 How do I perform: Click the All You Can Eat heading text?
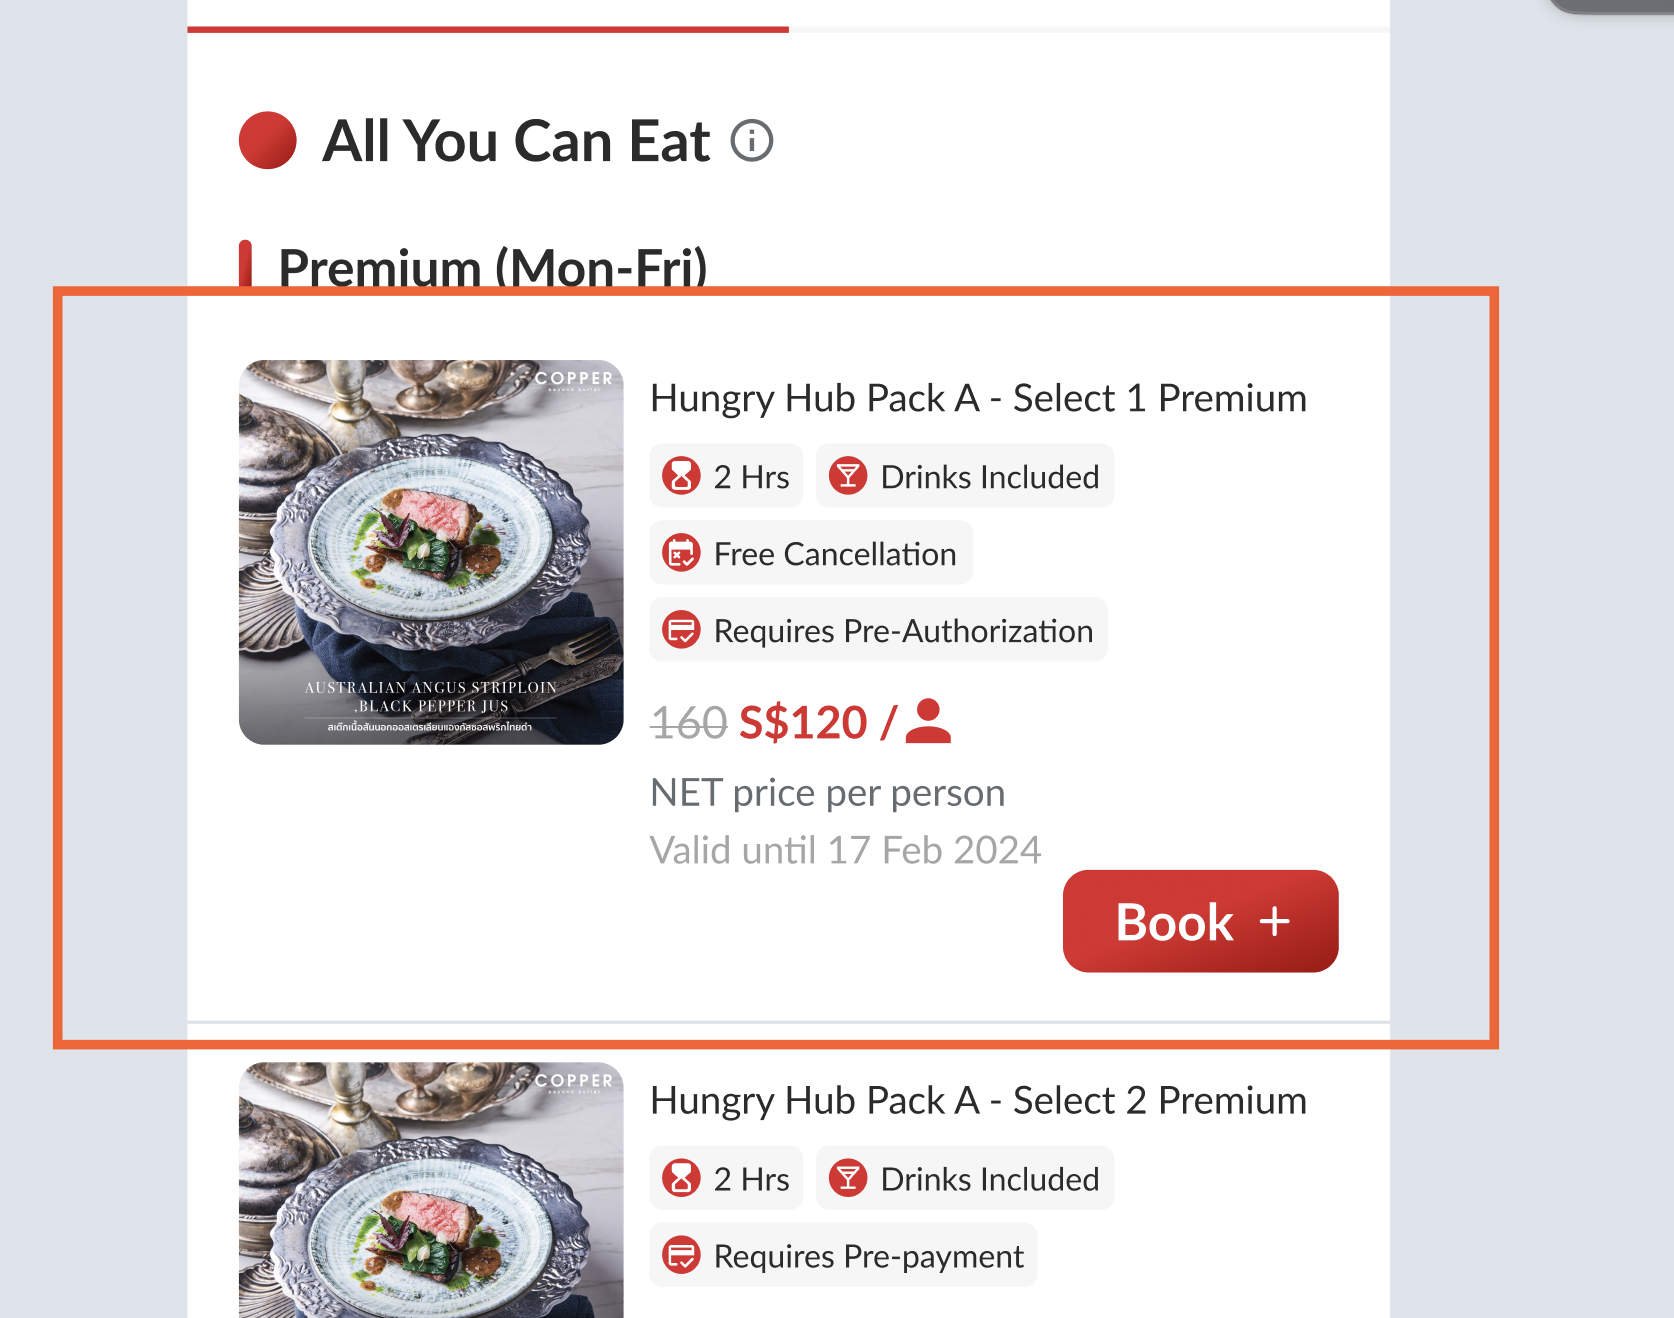tap(516, 141)
